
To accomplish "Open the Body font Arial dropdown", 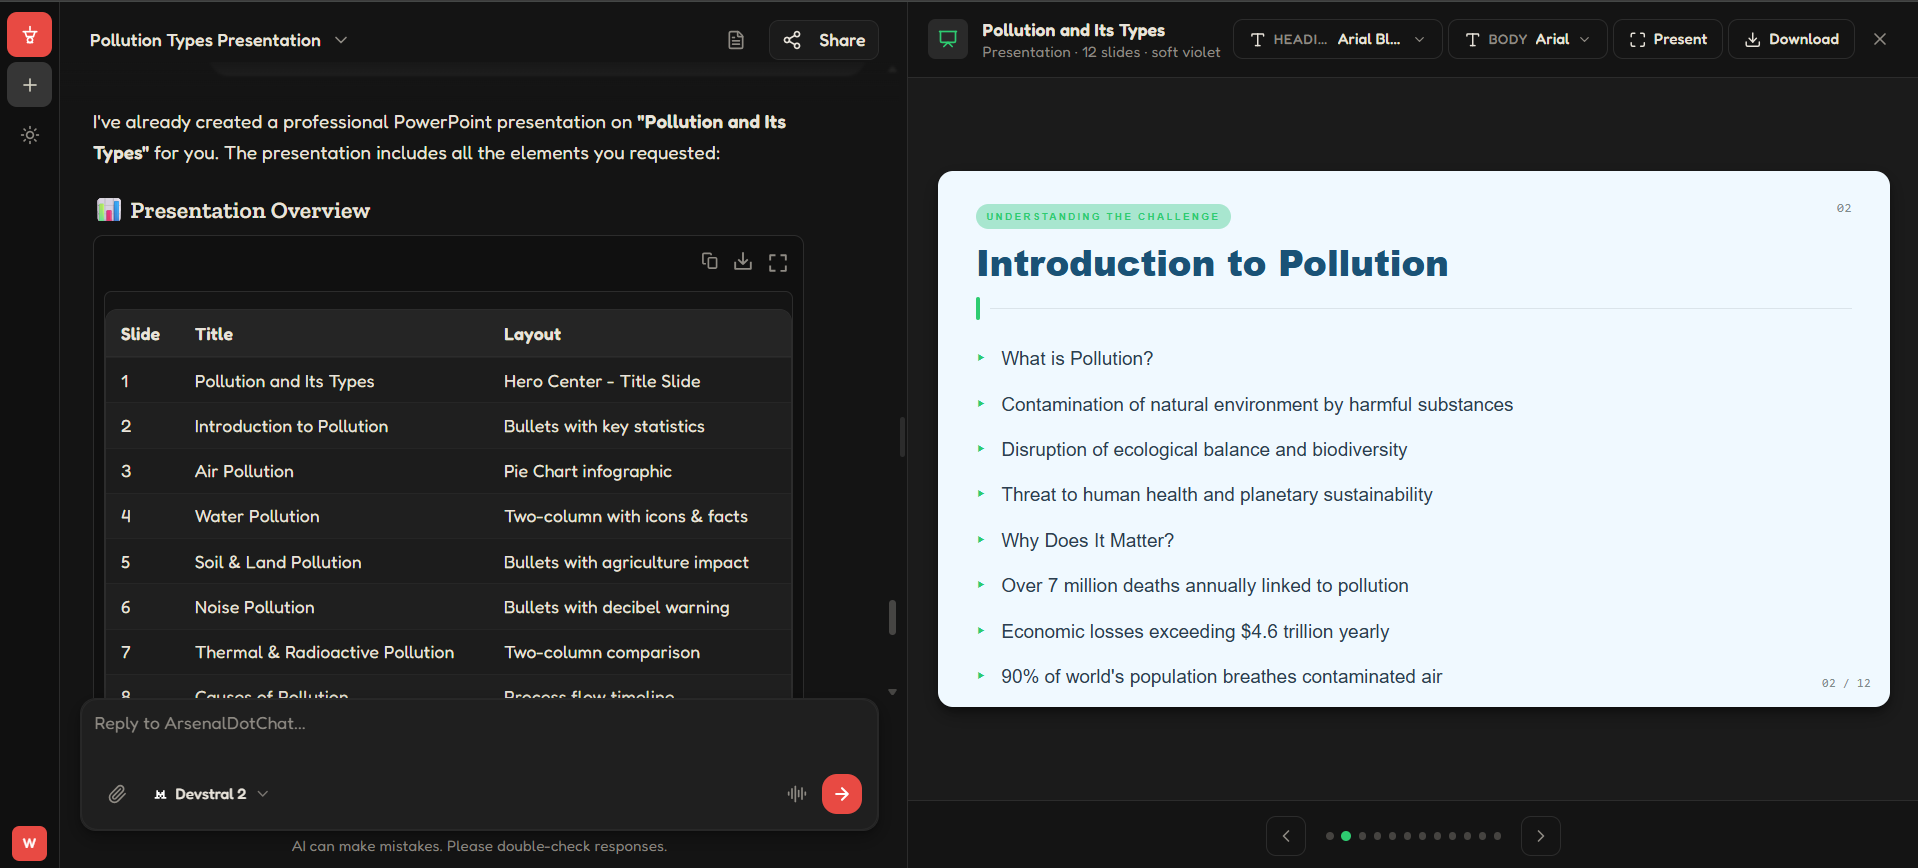I will tap(1527, 39).
